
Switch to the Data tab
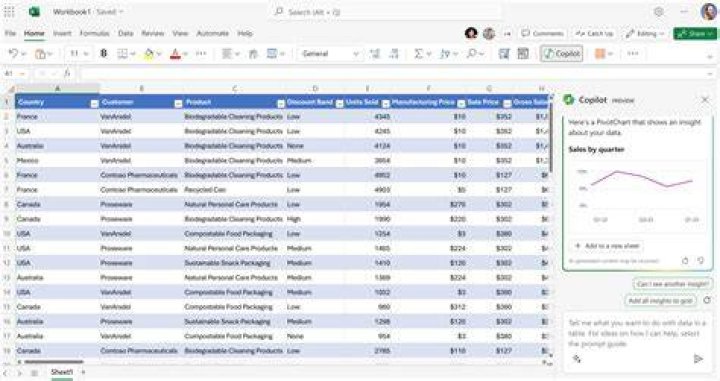[125, 33]
